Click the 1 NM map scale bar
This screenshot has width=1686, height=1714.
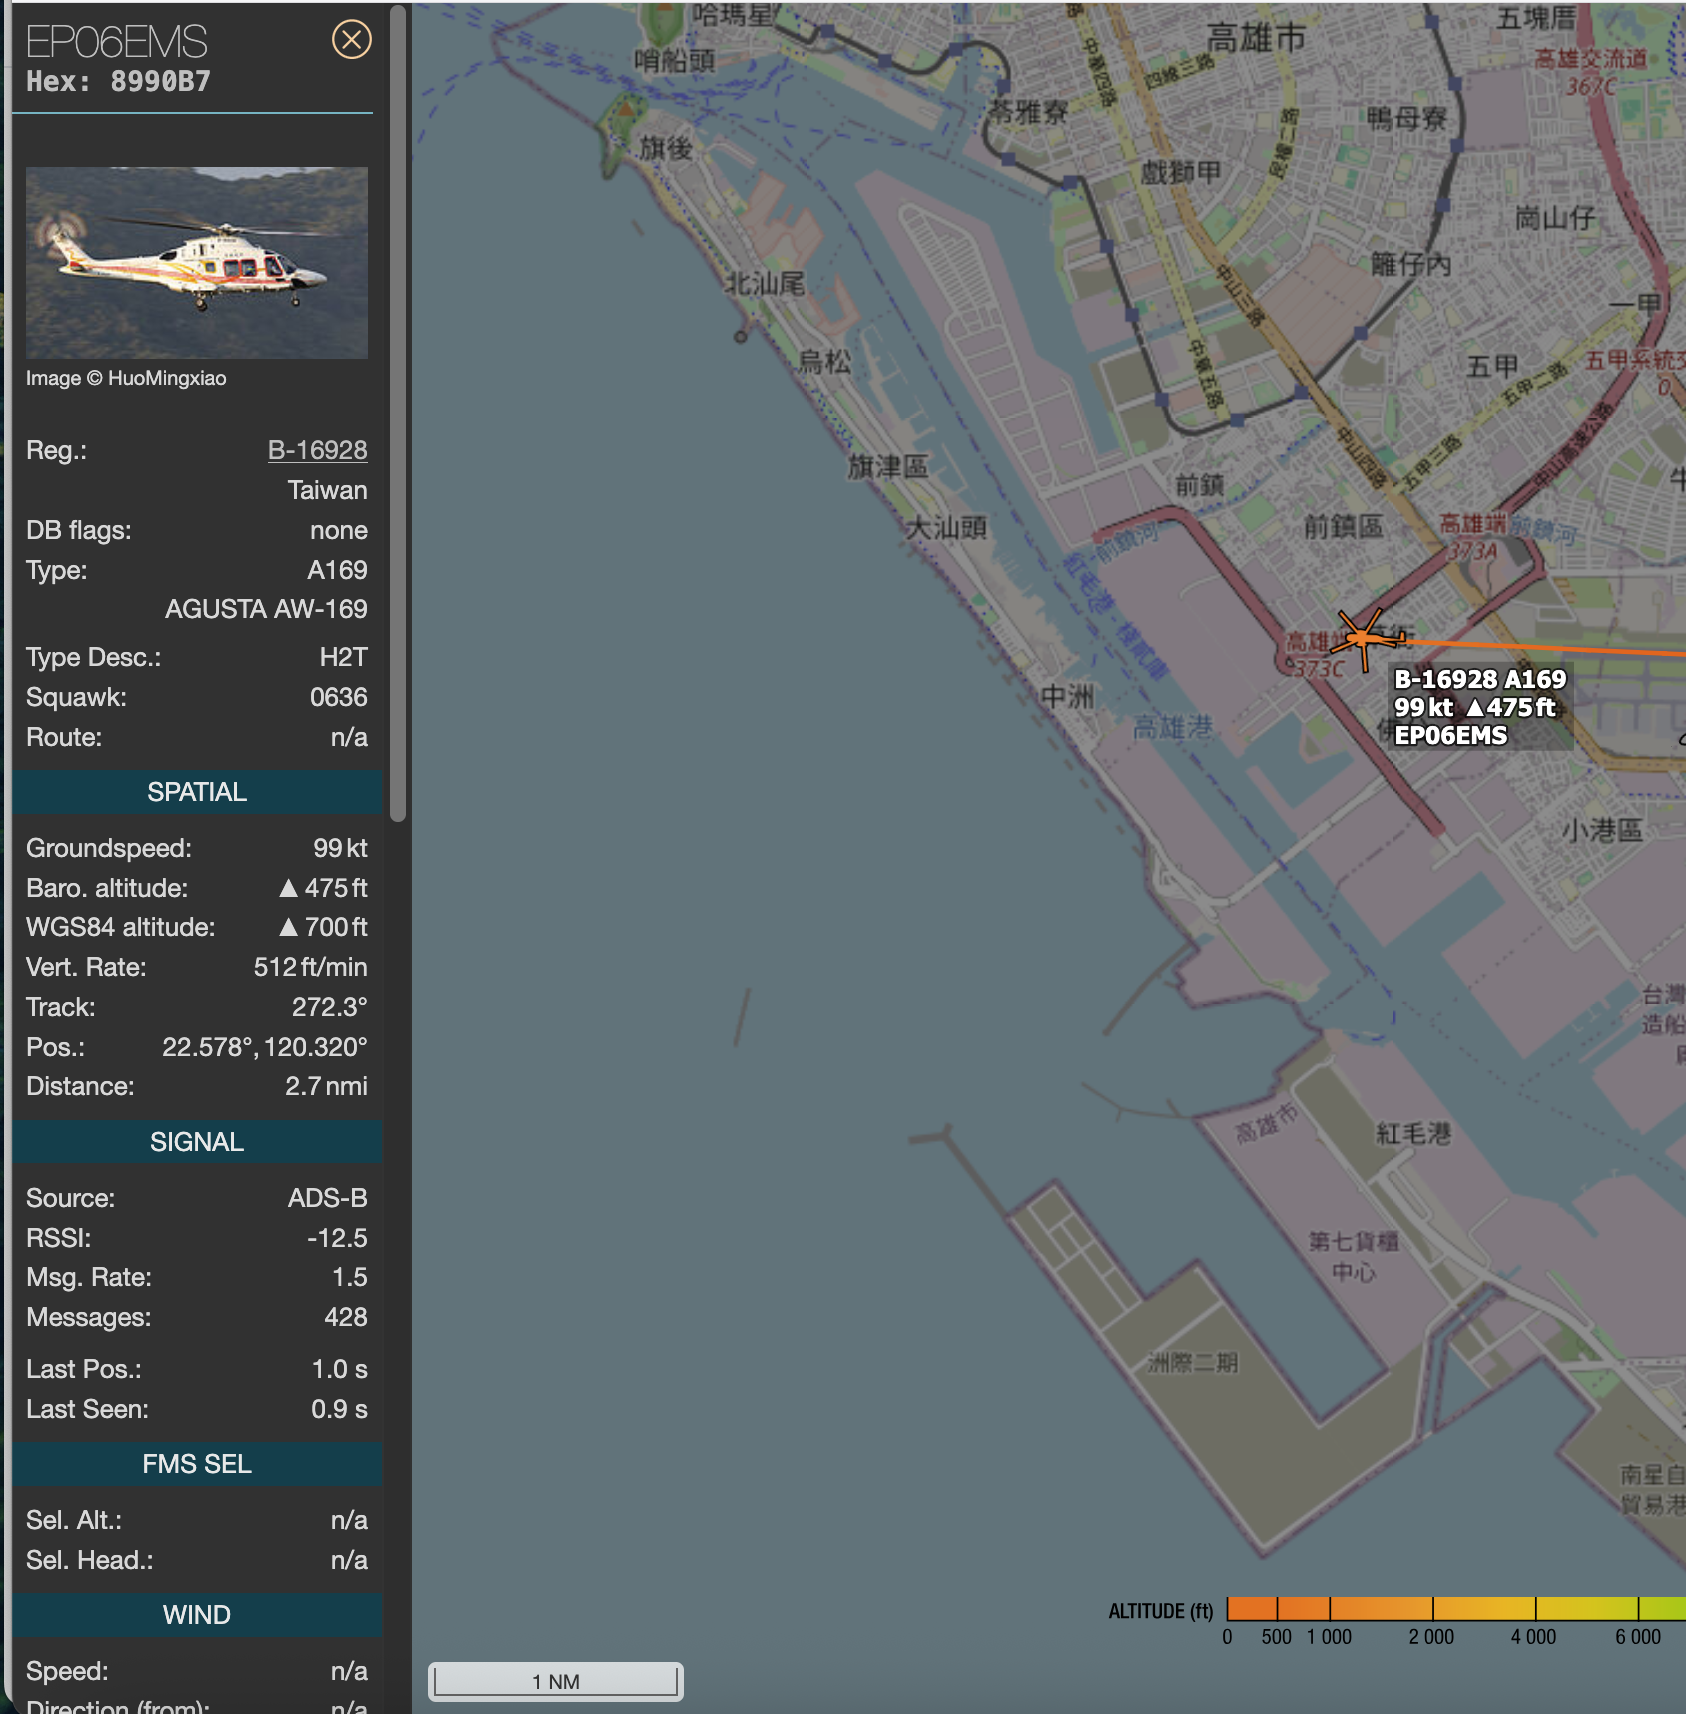(556, 1681)
